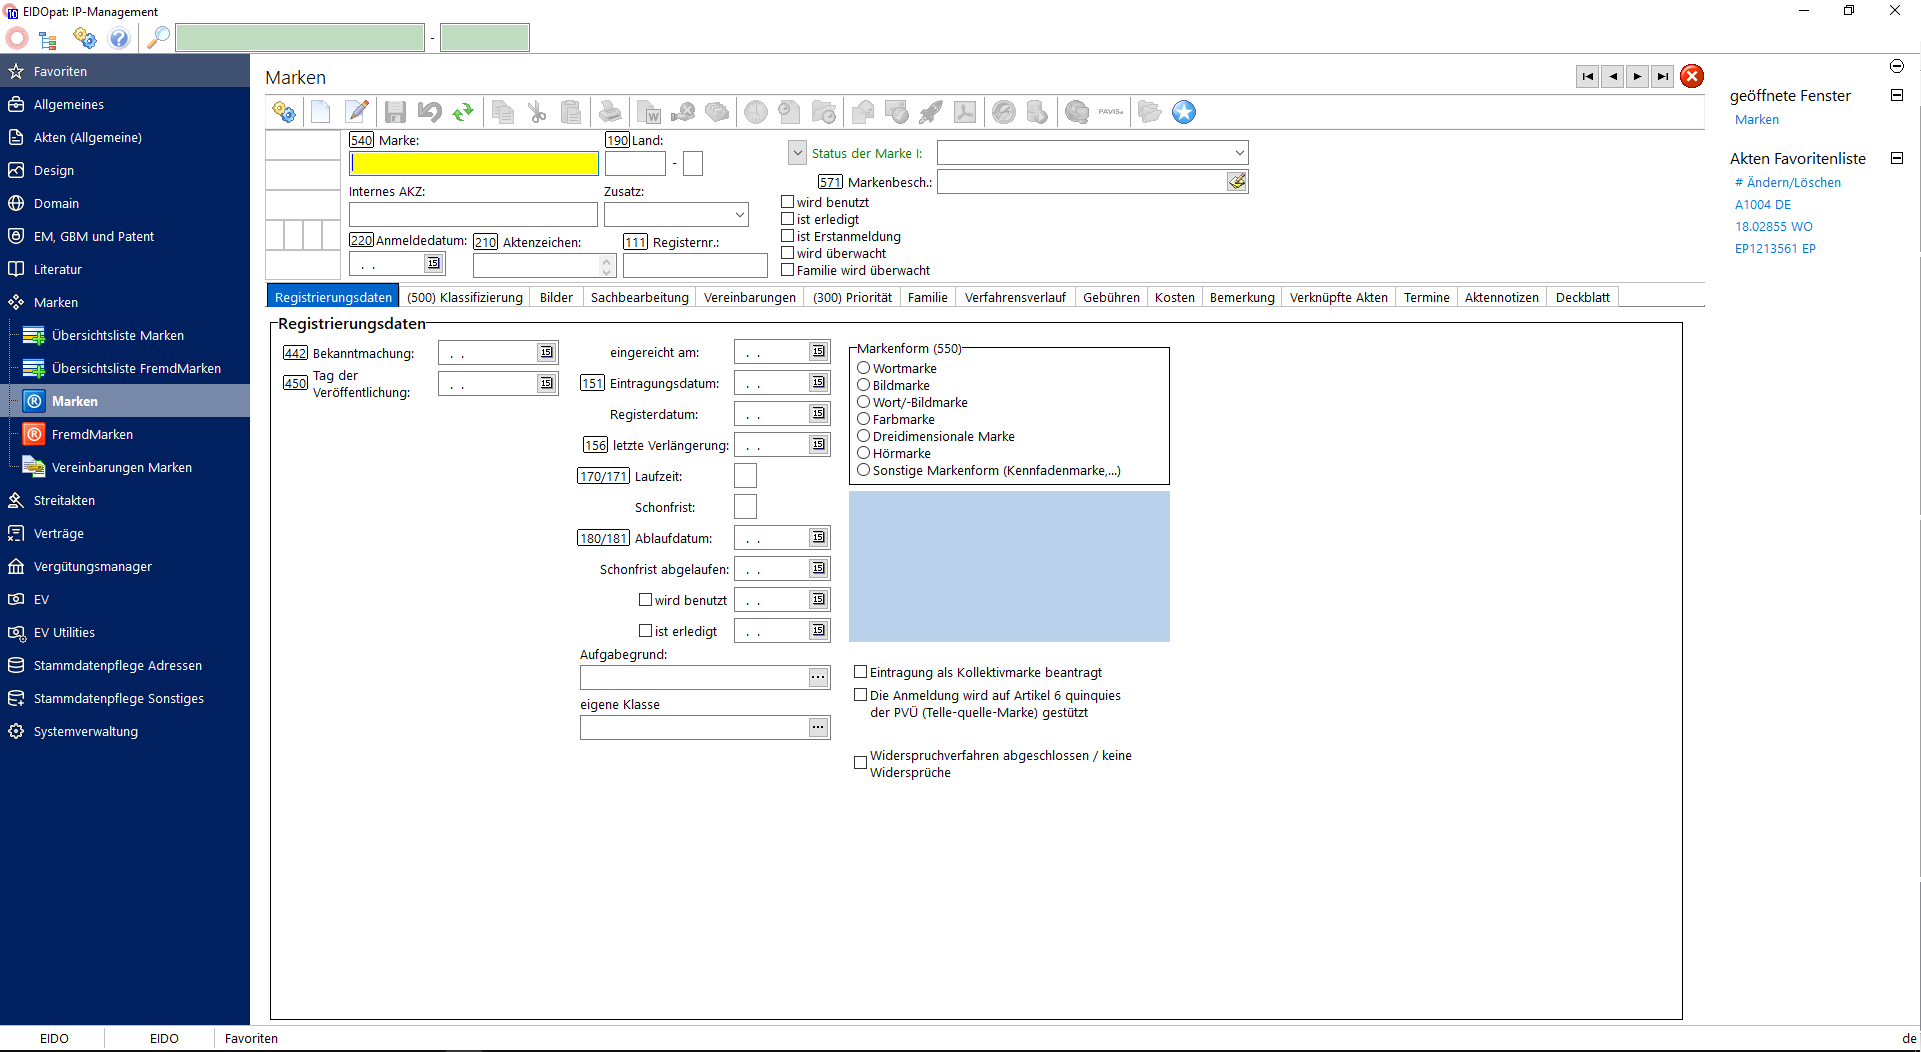
Task: Open 'EP1213561 EP' favorite link
Action: coord(1775,248)
